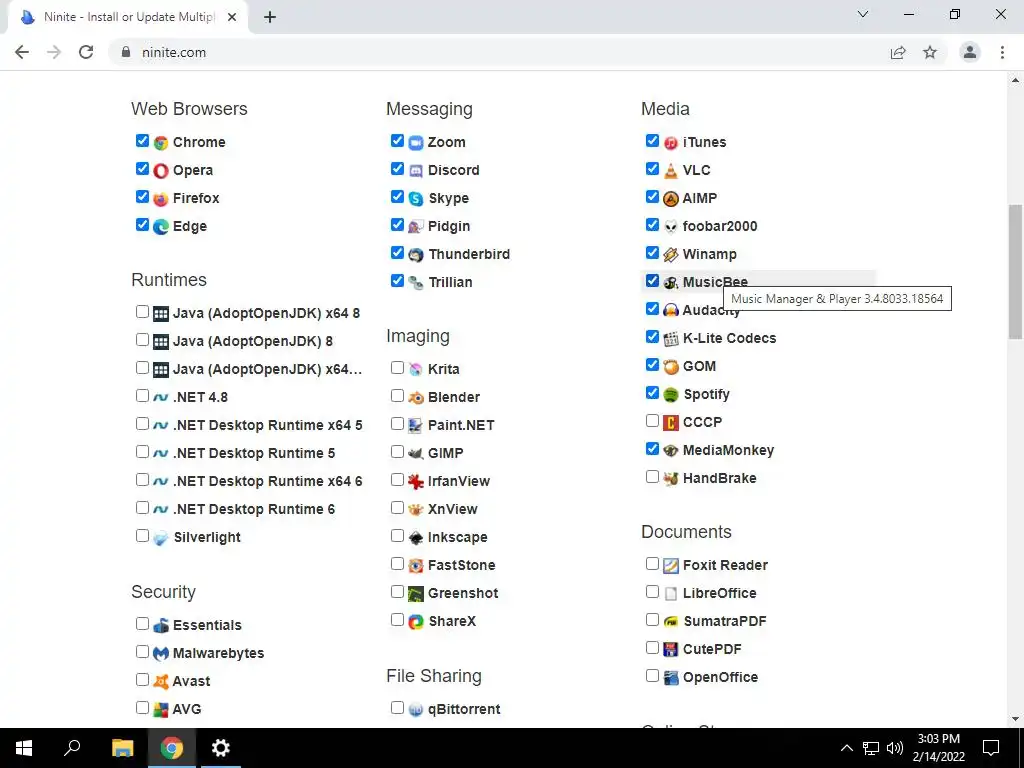Select the Ninite browser tab
This screenshot has width=1024, height=768.
click(128, 18)
